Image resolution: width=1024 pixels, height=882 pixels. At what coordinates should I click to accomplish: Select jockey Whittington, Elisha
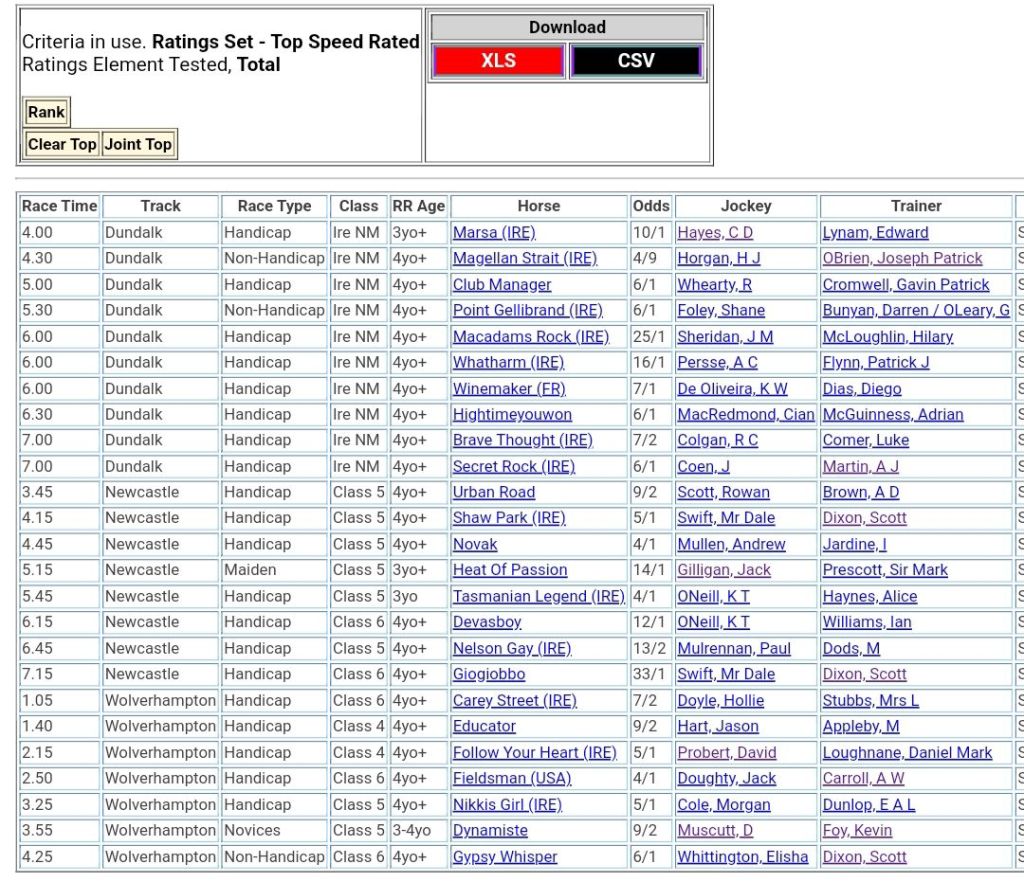click(x=742, y=857)
